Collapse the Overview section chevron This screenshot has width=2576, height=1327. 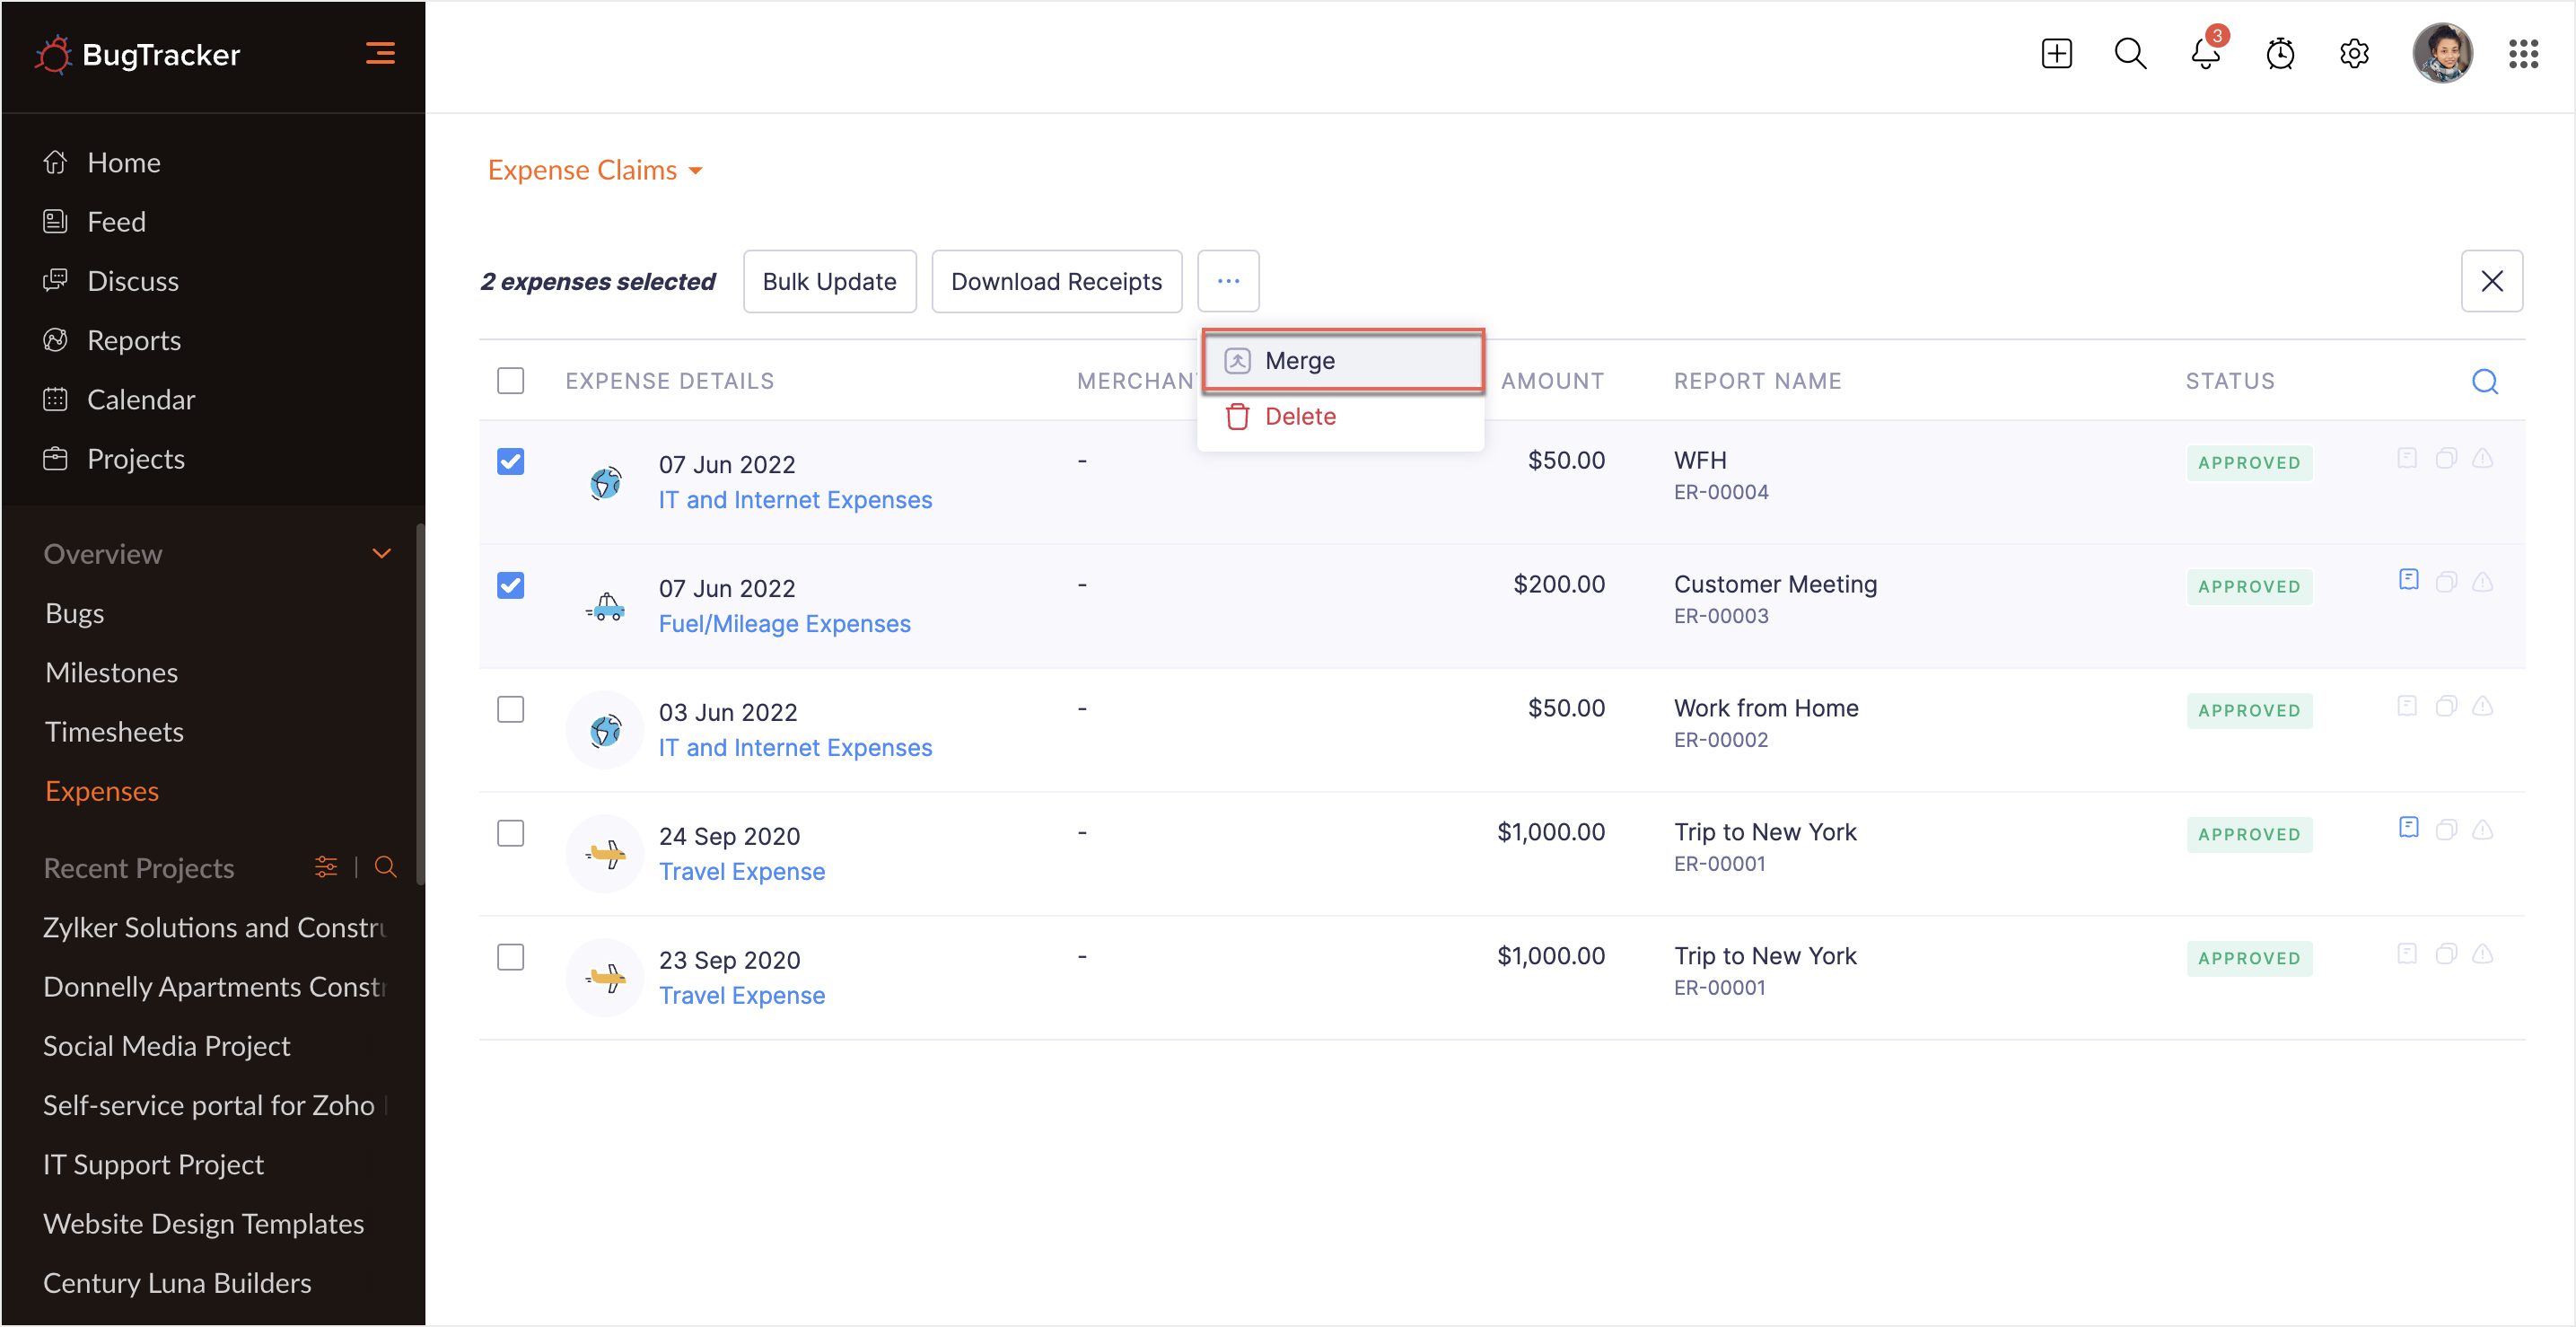tap(381, 553)
